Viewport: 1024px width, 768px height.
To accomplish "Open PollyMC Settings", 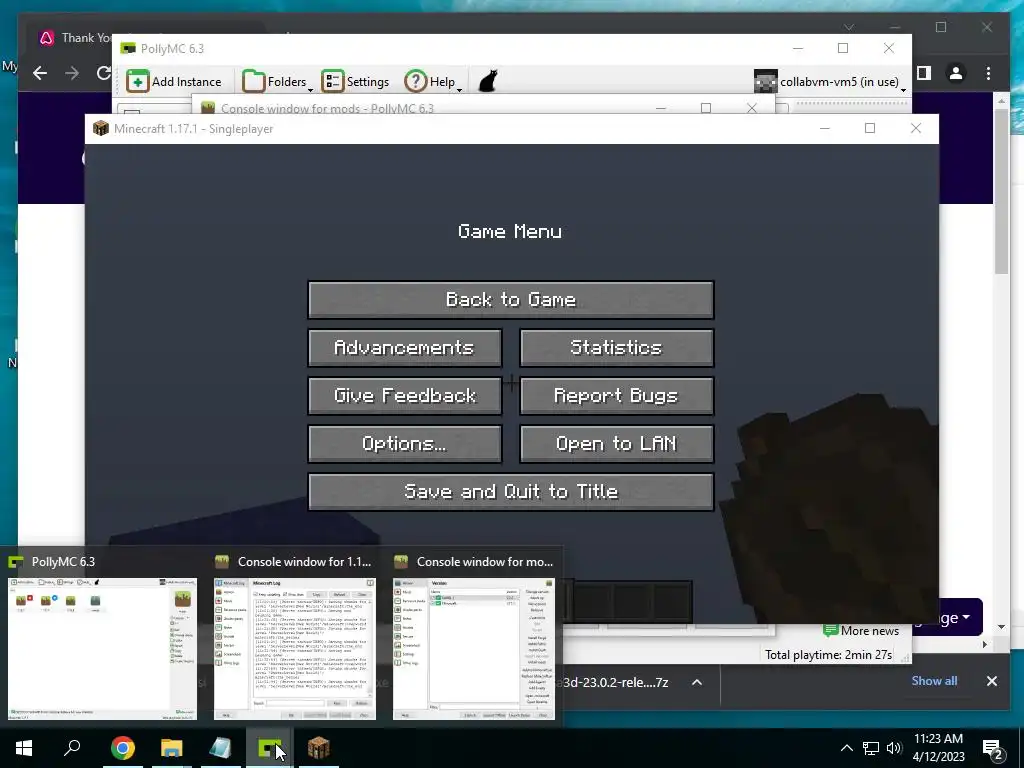I will coord(355,82).
